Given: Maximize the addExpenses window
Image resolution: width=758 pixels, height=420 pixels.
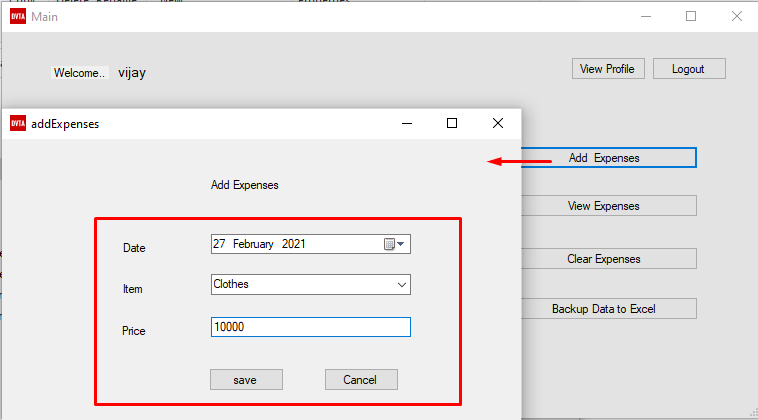Looking at the screenshot, I should pyautogui.click(x=452, y=123).
